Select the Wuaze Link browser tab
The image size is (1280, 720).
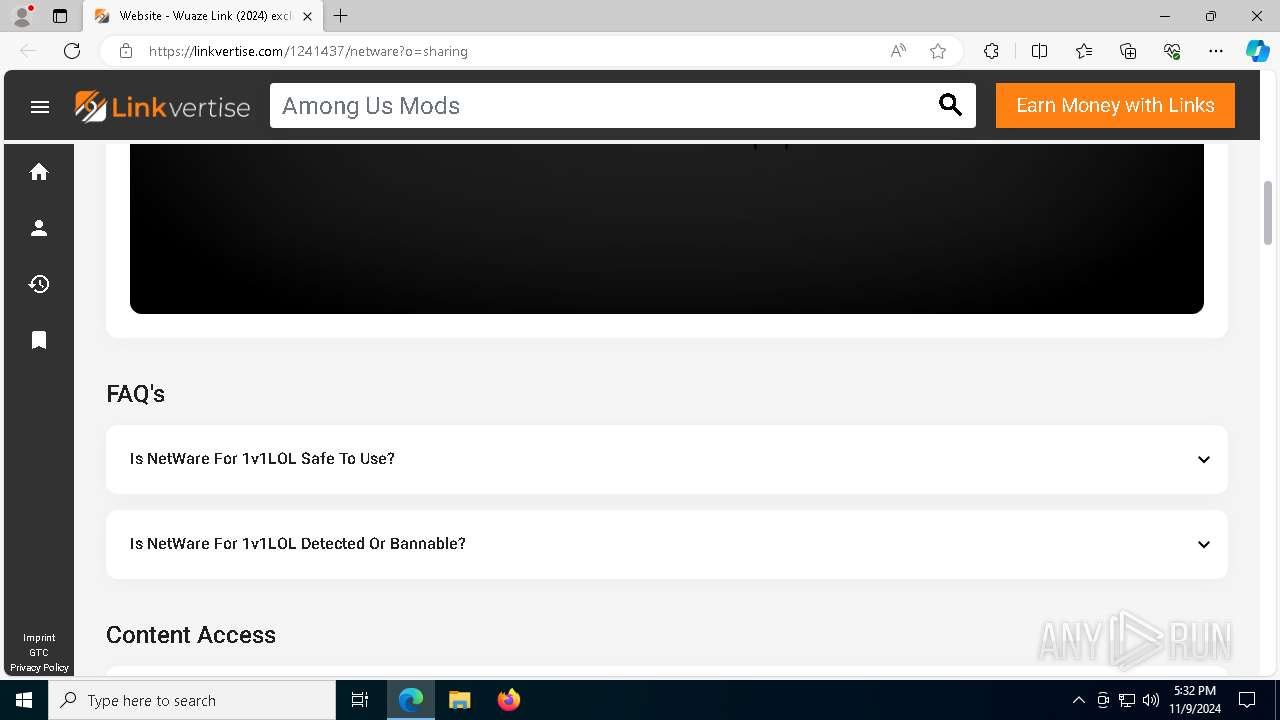[204, 16]
